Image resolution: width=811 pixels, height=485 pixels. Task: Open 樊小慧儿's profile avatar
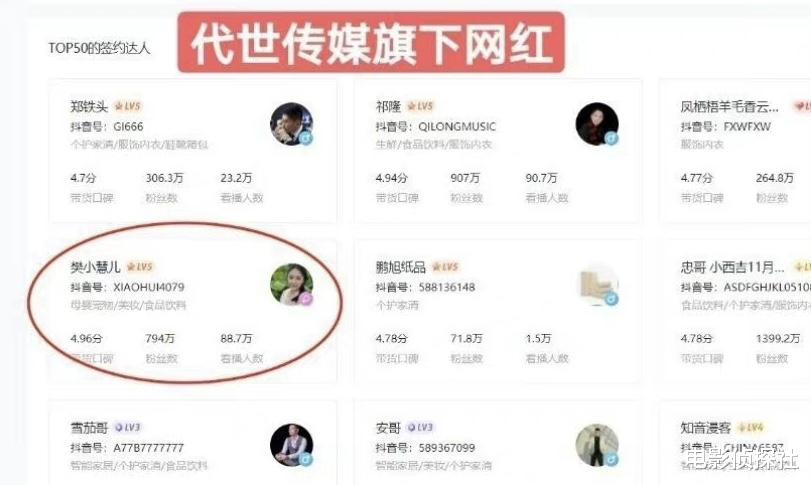292,285
